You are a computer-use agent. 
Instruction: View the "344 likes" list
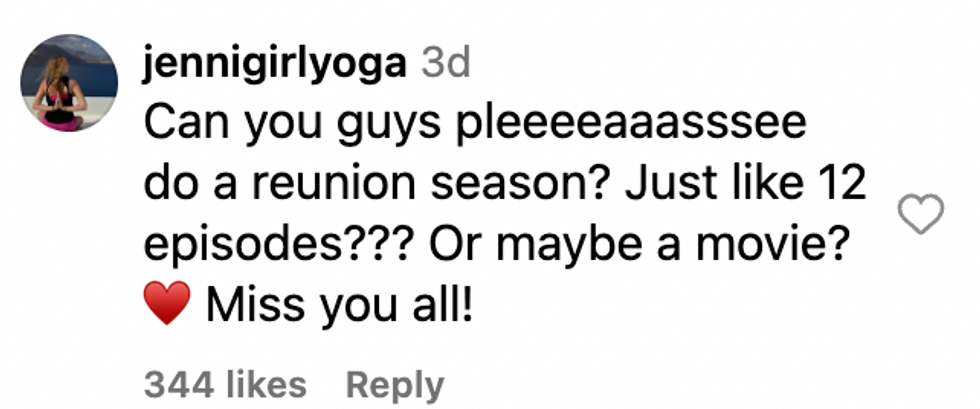225,384
